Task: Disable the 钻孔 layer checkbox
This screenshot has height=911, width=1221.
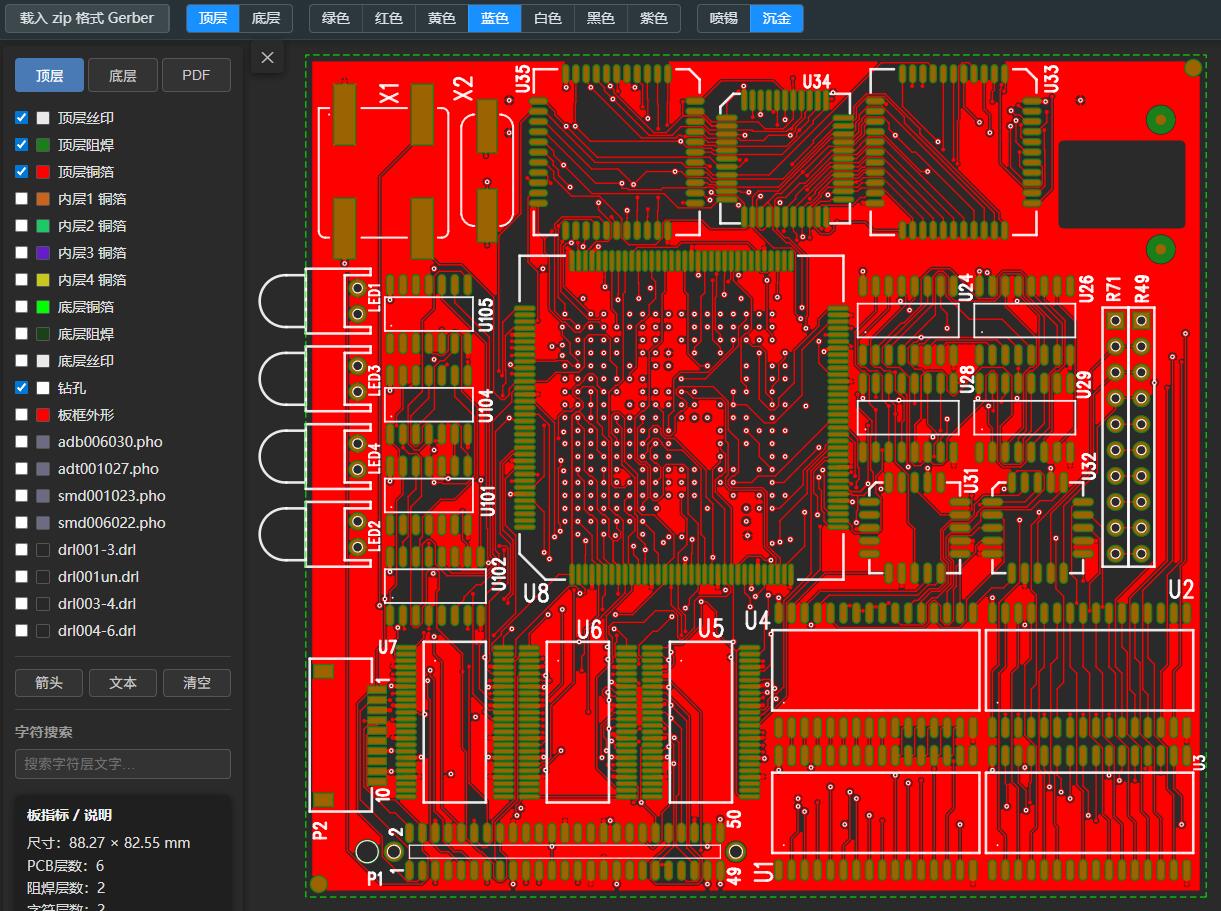Action: (x=22, y=388)
